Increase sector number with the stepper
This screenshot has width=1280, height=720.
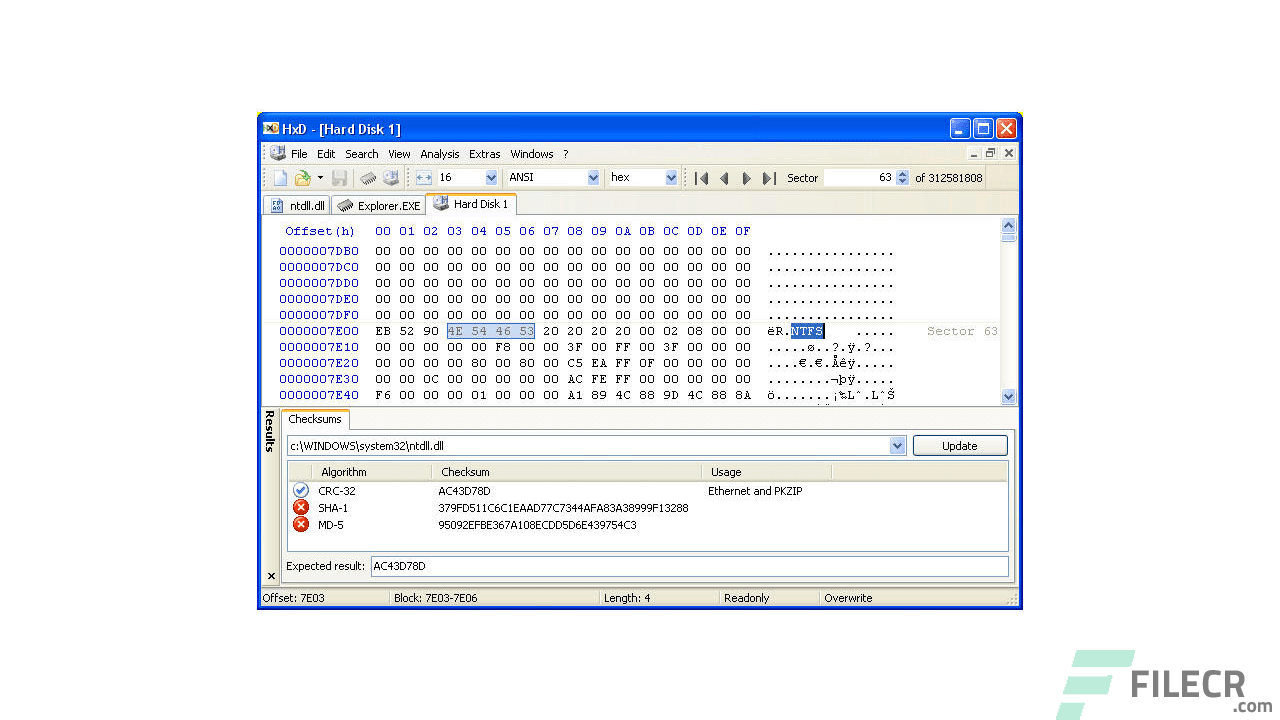(902, 173)
